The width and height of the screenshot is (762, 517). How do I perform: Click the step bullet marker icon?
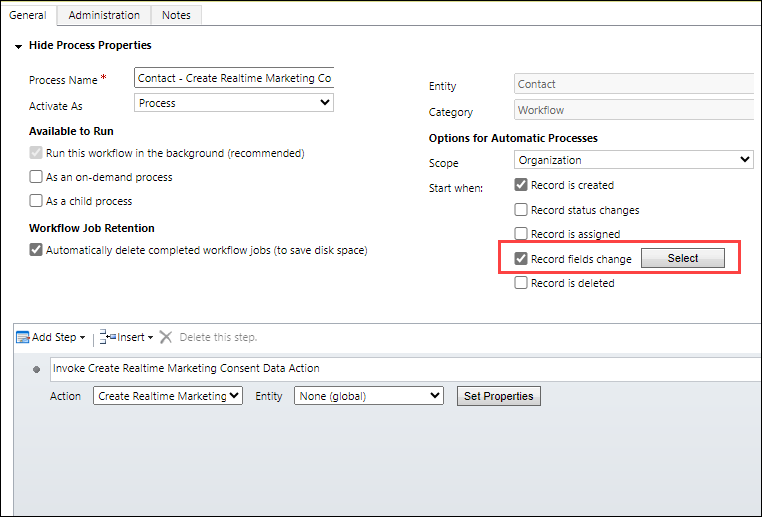click(37, 370)
